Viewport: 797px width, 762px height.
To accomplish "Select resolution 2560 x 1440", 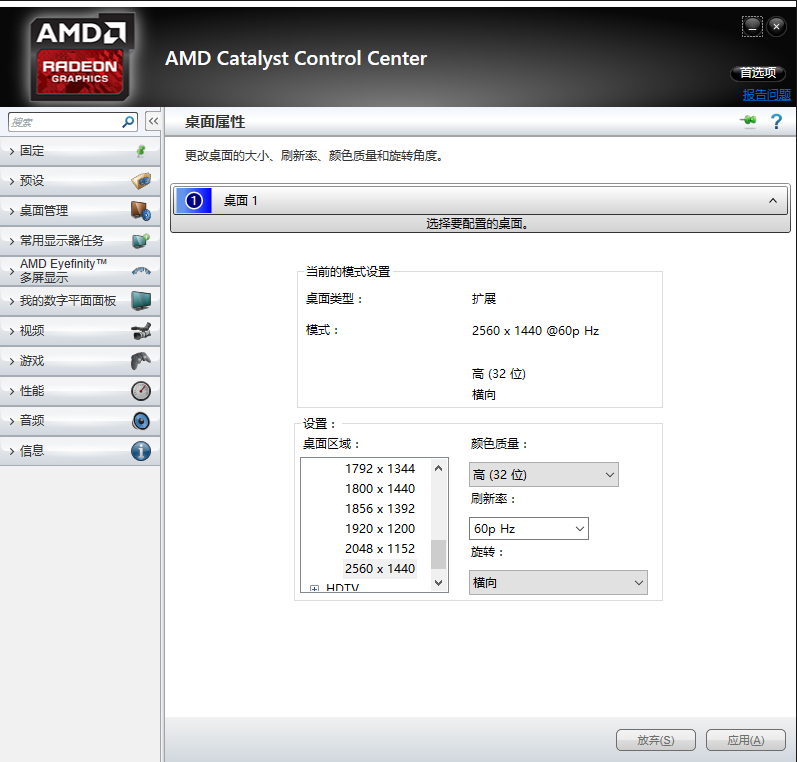I will click(x=380, y=568).
